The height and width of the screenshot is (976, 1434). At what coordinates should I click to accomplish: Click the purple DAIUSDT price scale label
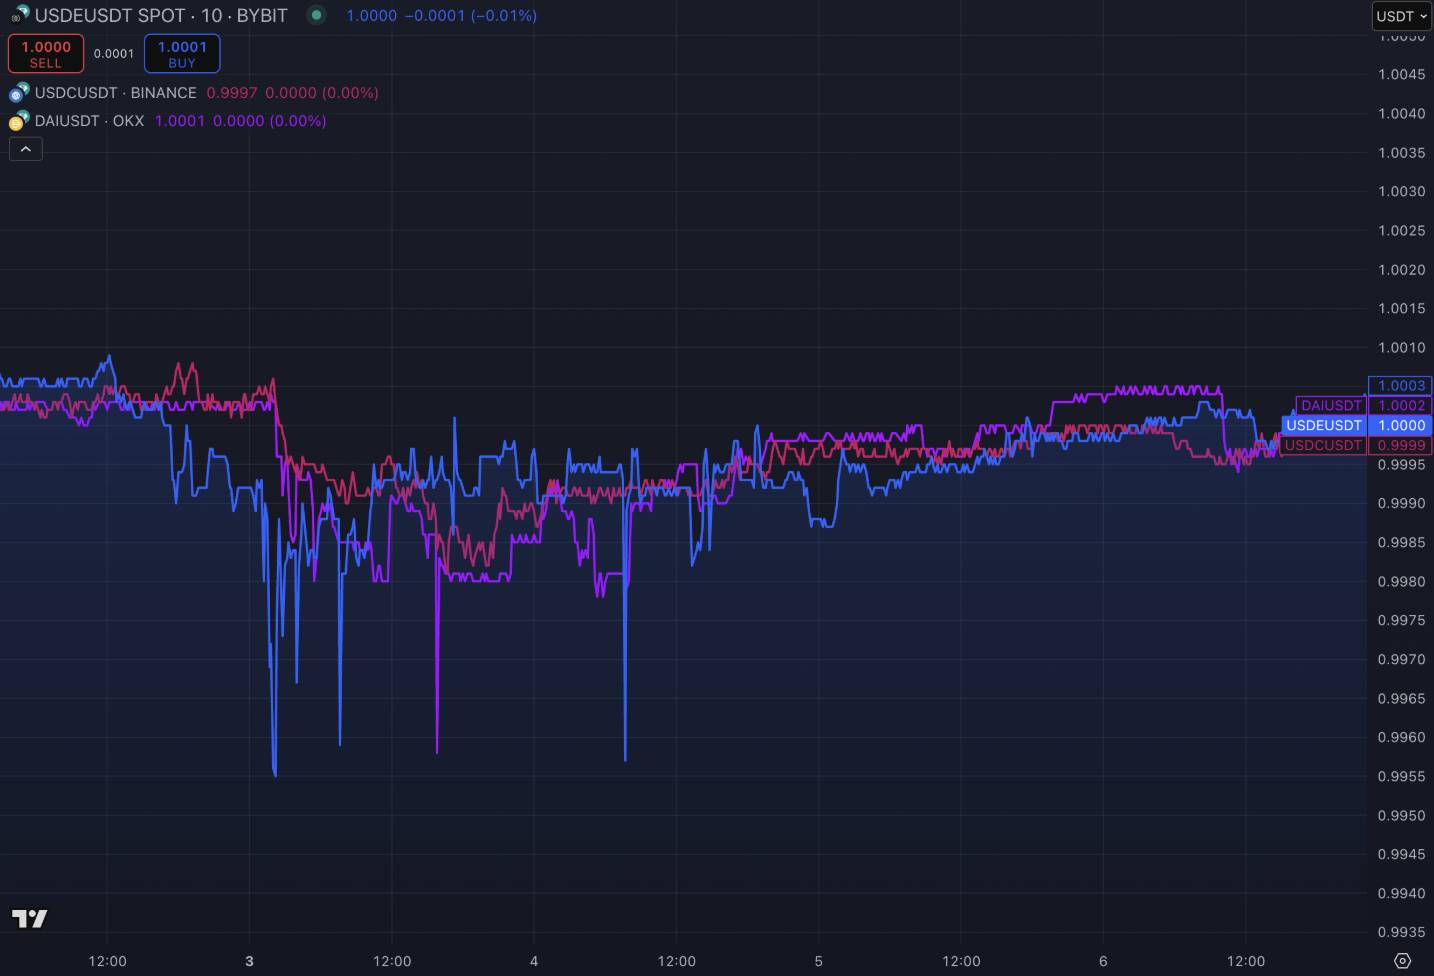(x=1331, y=405)
